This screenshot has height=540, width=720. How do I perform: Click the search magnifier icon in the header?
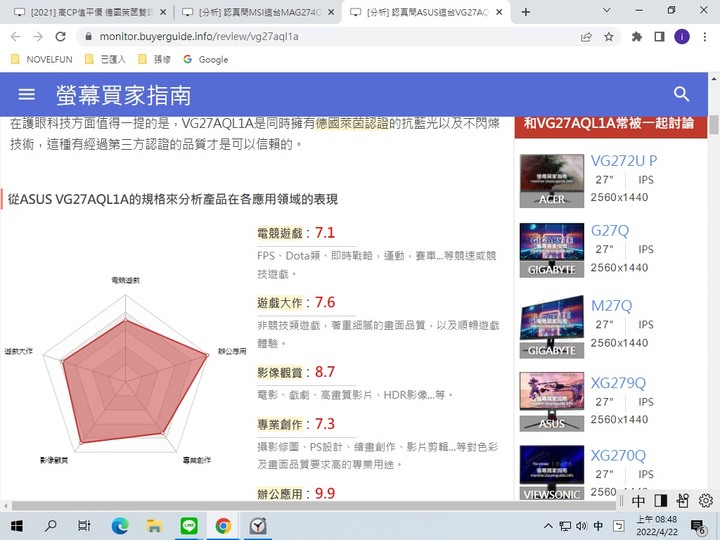tap(681, 94)
